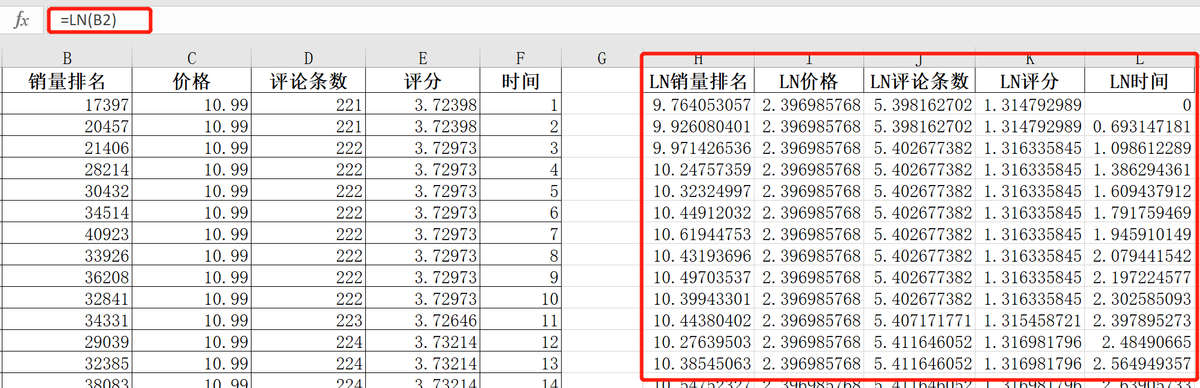Select column C header
1200x388 pixels.
192,58
